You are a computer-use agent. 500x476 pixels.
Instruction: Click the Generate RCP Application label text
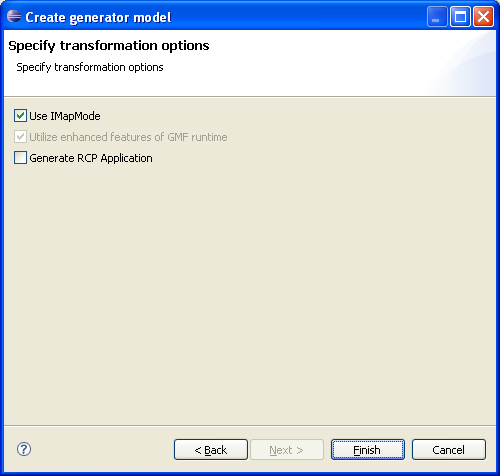[91, 158]
